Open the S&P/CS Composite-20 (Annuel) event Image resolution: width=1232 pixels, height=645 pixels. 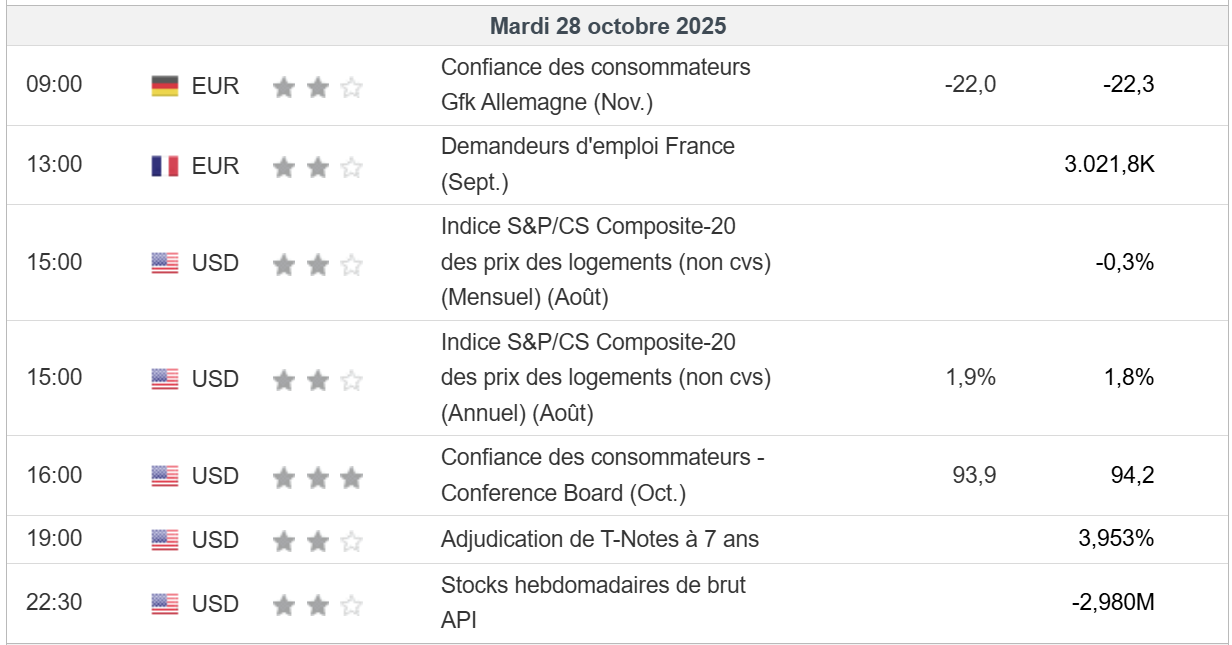coord(605,378)
